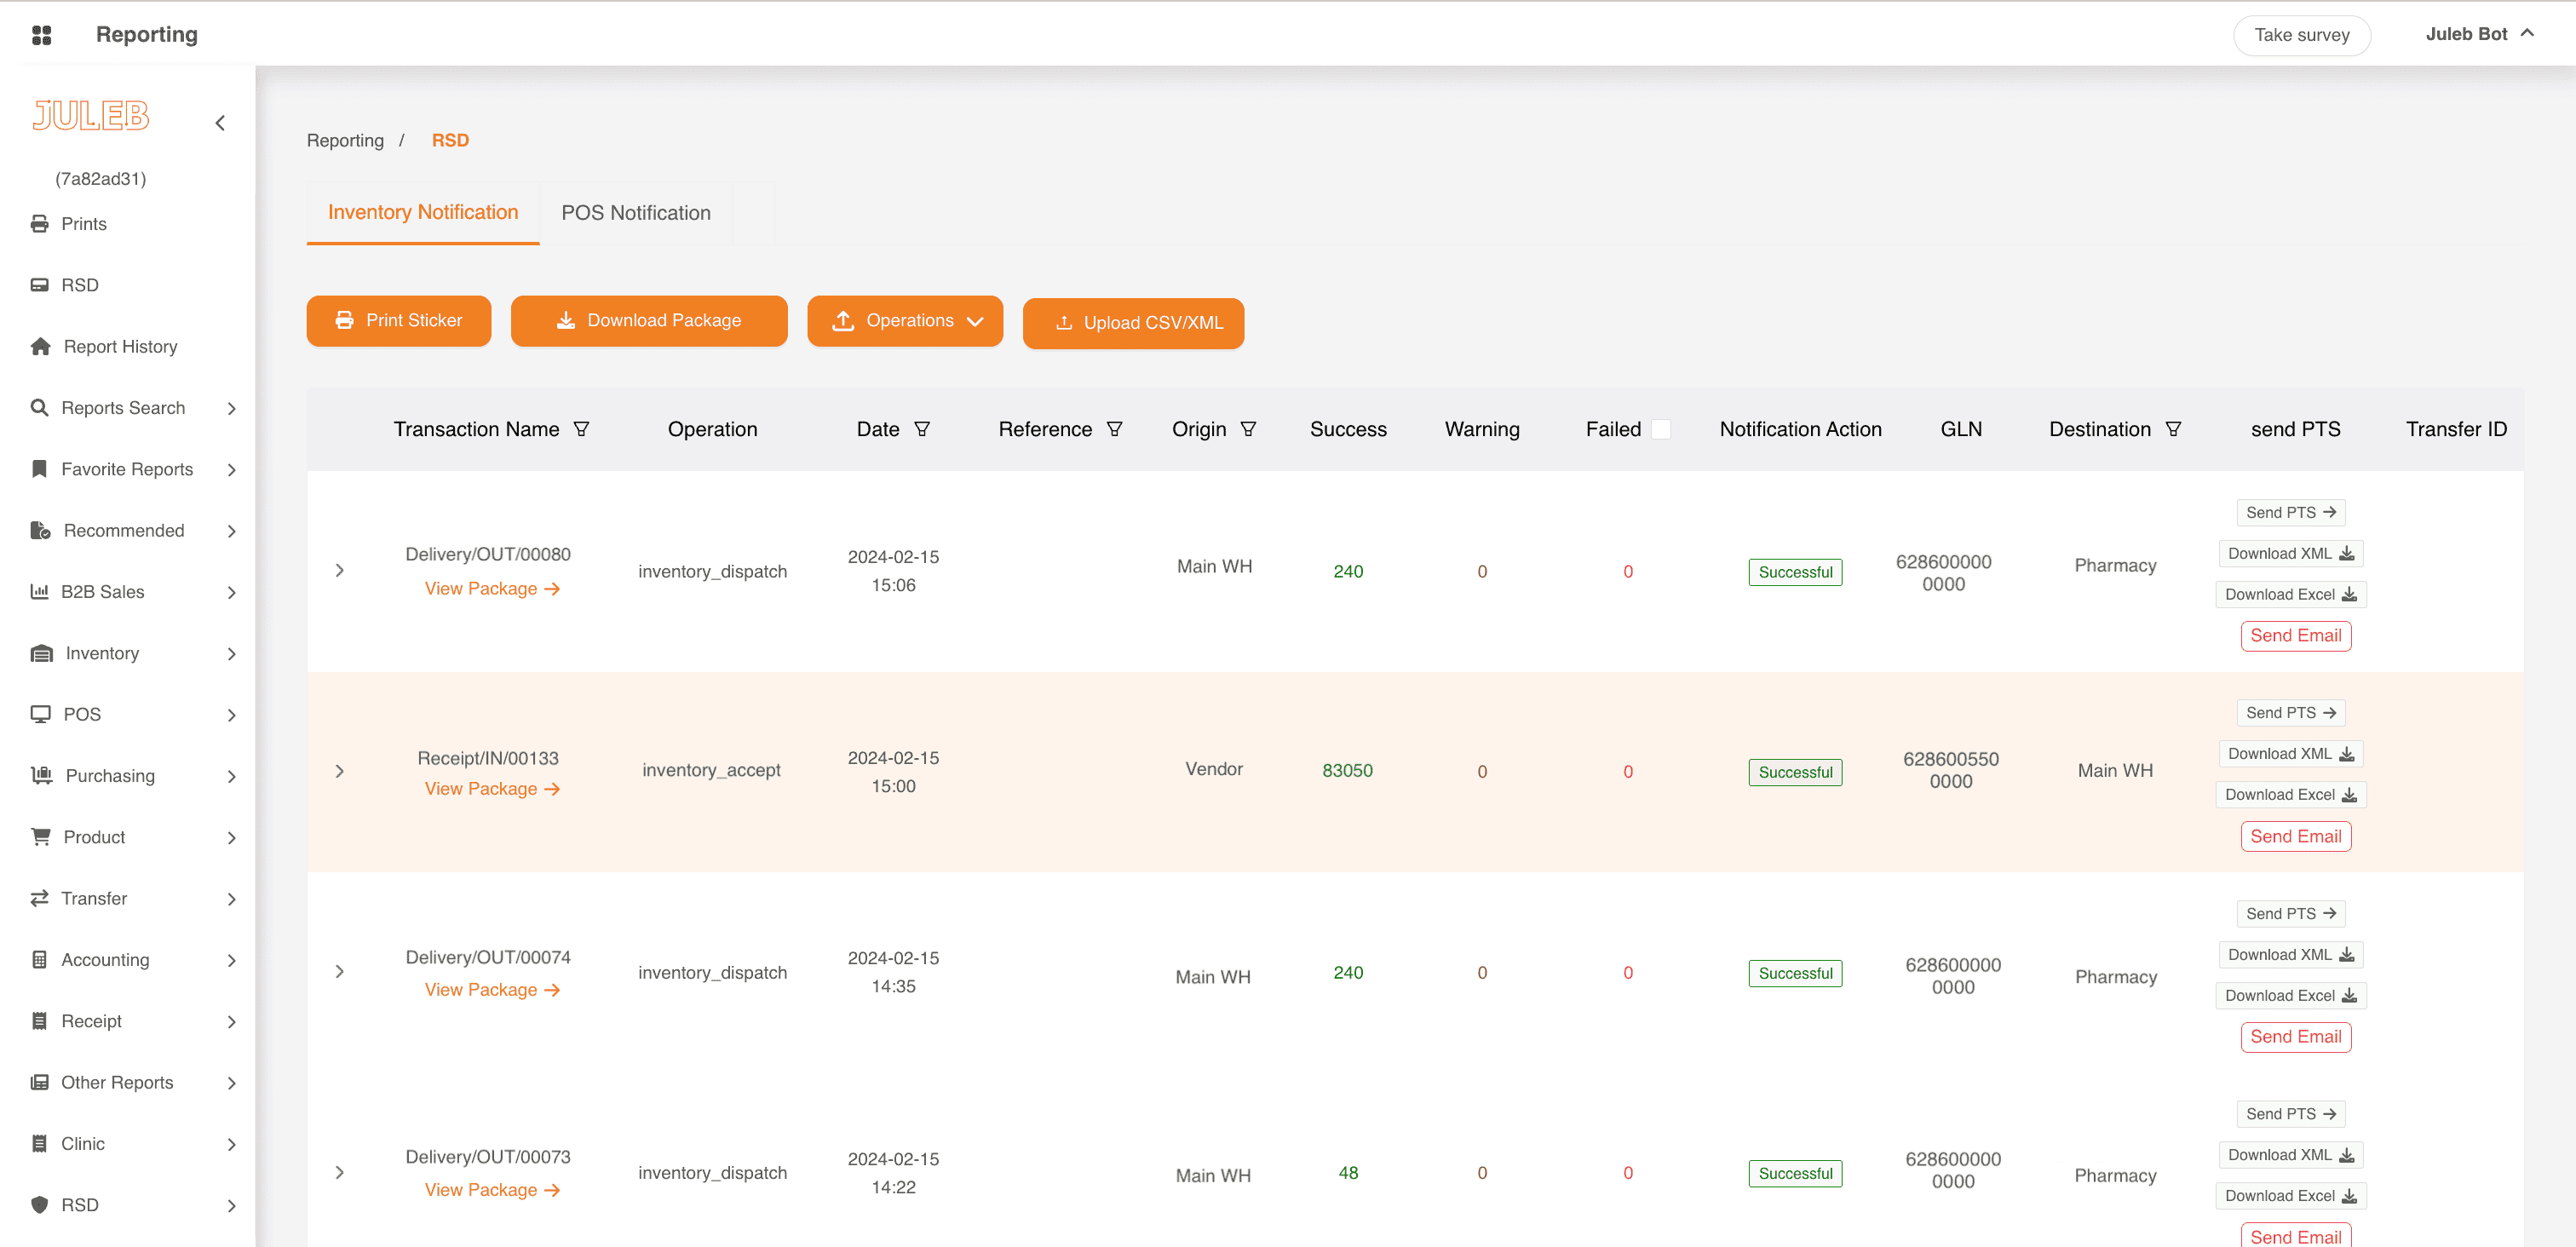Select the Inventory Notification tab

(423, 212)
